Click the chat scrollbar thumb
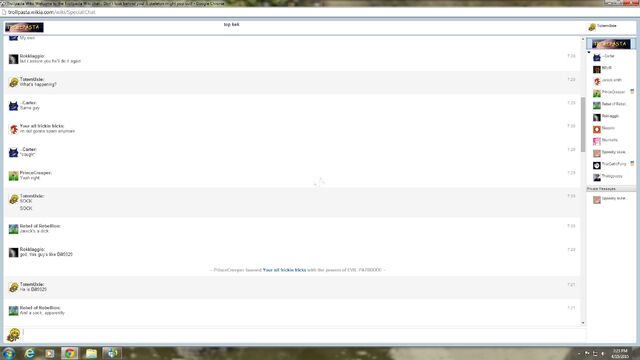This screenshot has height=360, width=640. click(583, 124)
